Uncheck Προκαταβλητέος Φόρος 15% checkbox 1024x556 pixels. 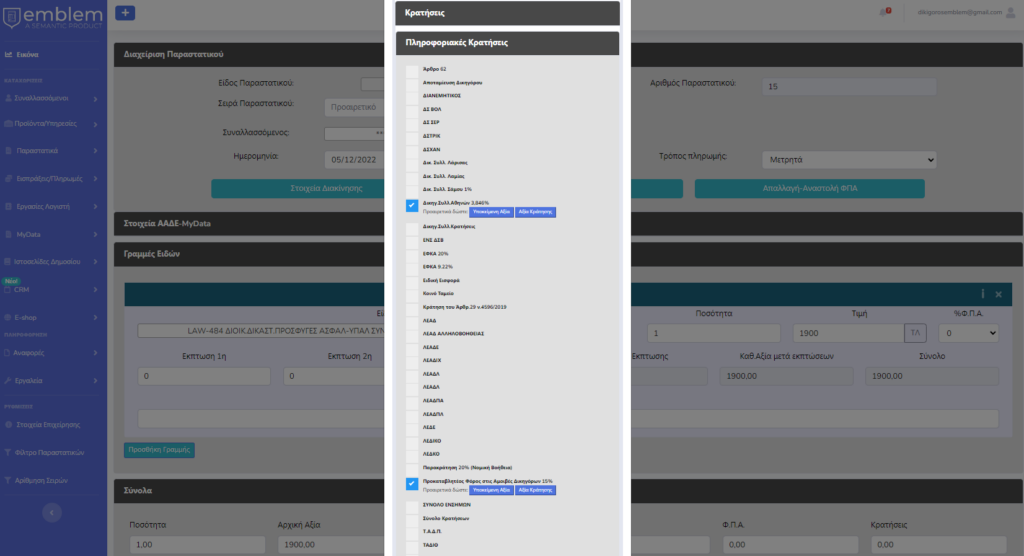[x=412, y=484]
